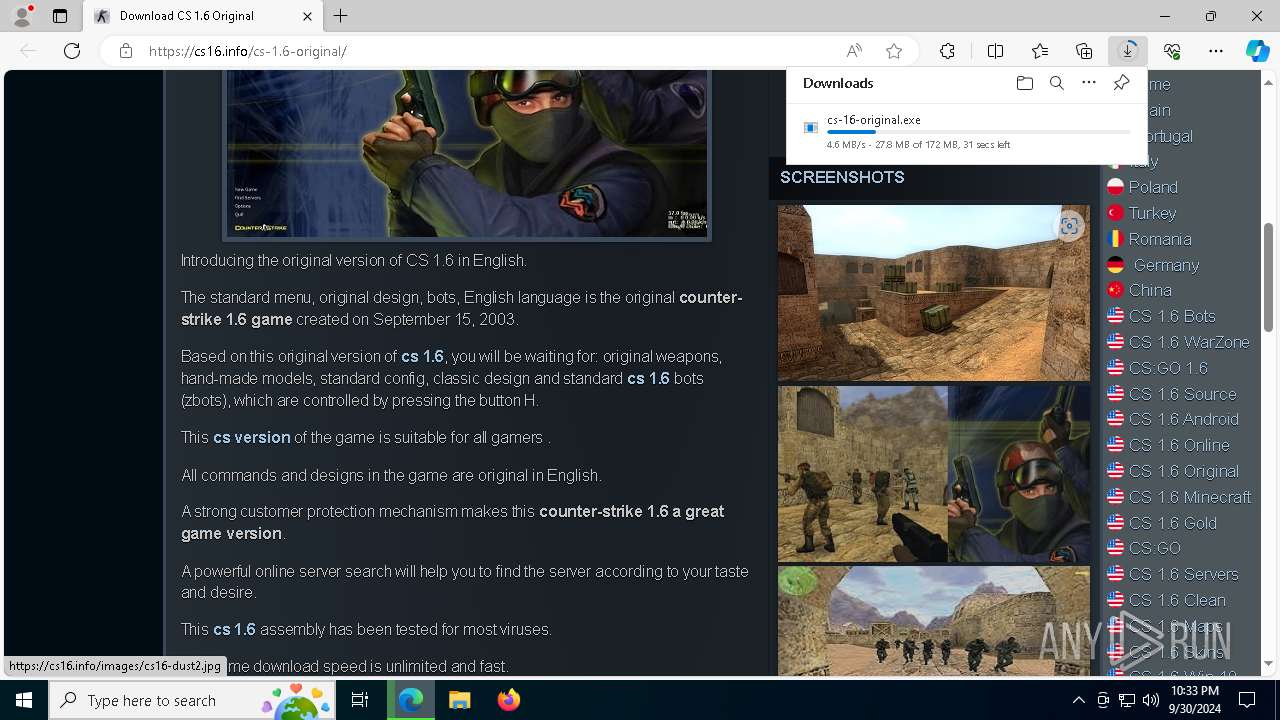Viewport: 1280px width, 720px height.
Task: Open the Extensions puzzle icon
Action: (947, 51)
